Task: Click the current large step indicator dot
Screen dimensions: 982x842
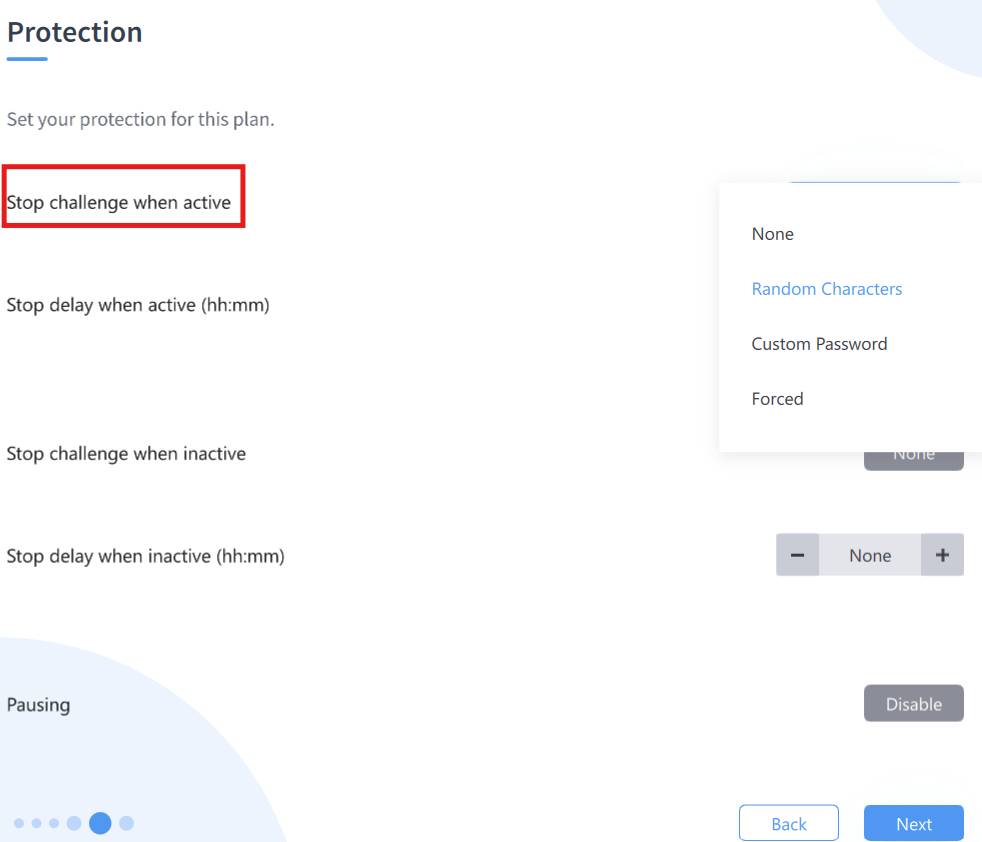Action: point(100,823)
